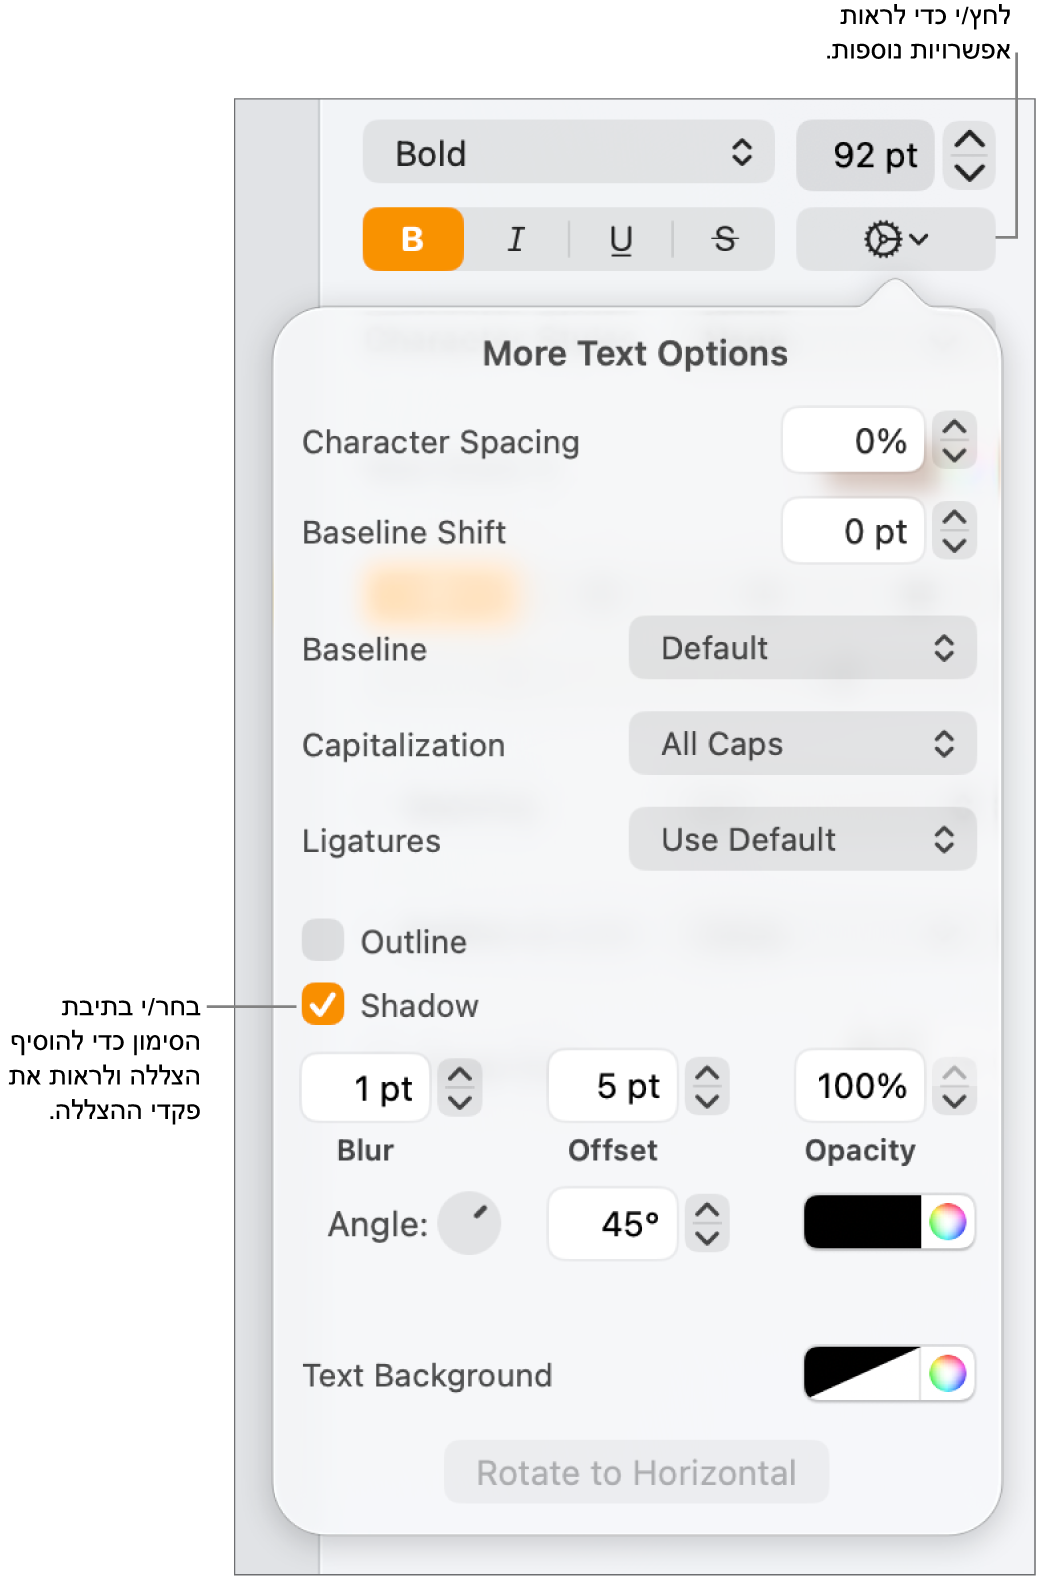This screenshot has height=1577, width=1037.
Task: Click the shadow Angle dial
Action: tap(469, 1223)
